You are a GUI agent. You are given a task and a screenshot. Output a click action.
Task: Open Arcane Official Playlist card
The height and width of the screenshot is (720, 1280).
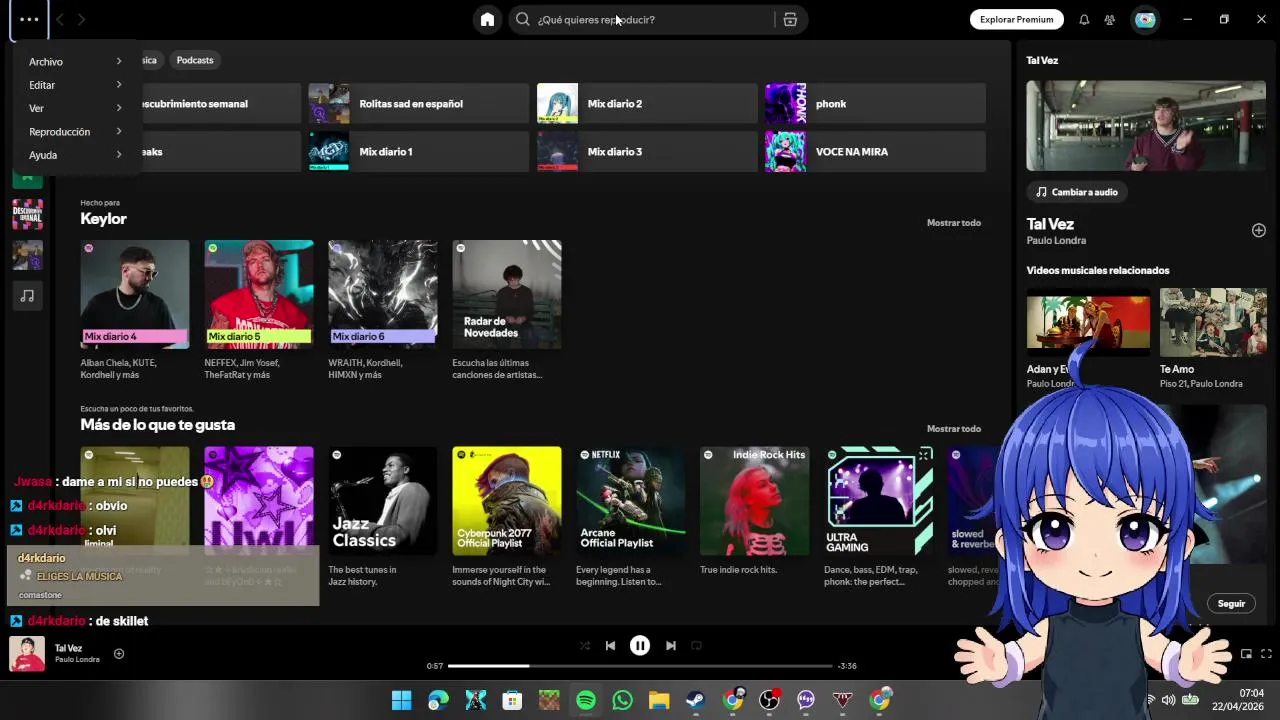coord(631,517)
